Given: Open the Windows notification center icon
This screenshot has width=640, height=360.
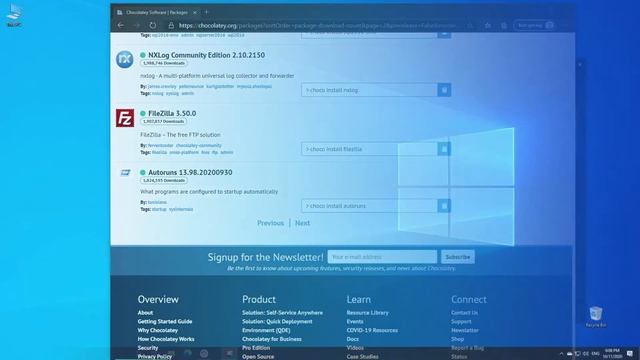Looking at the screenshot, I should [x=630, y=353].
